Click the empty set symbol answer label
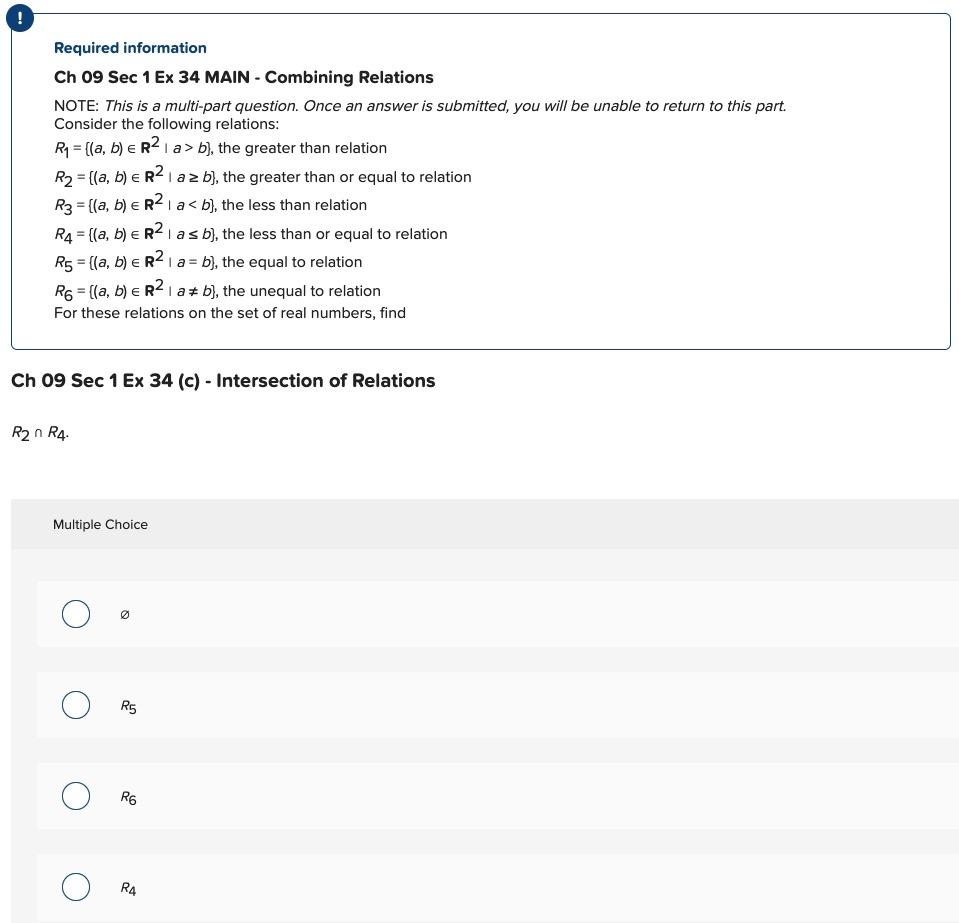The width and height of the screenshot is (959, 923). pyautogui.click(x=125, y=615)
